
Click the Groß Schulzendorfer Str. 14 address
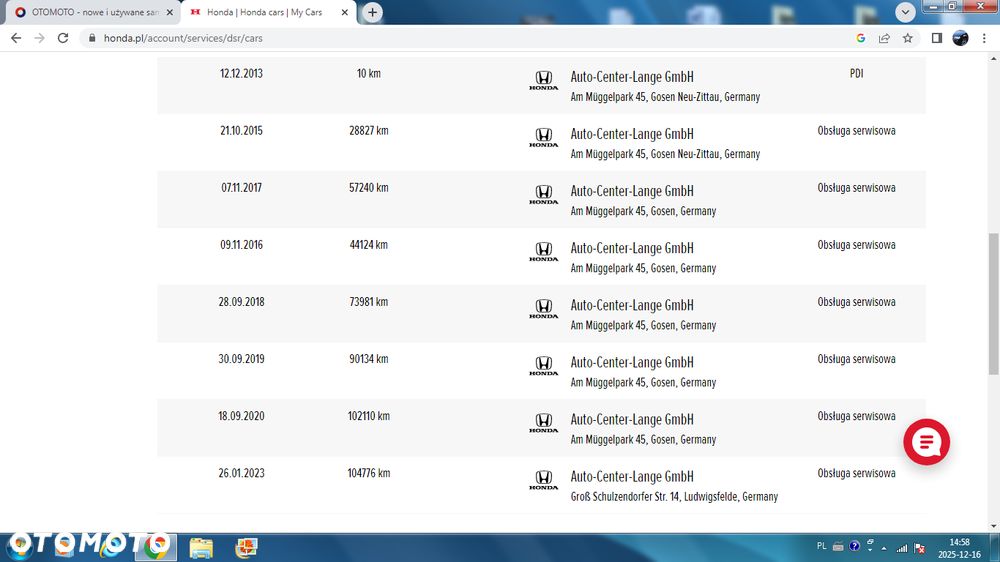click(x=674, y=497)
